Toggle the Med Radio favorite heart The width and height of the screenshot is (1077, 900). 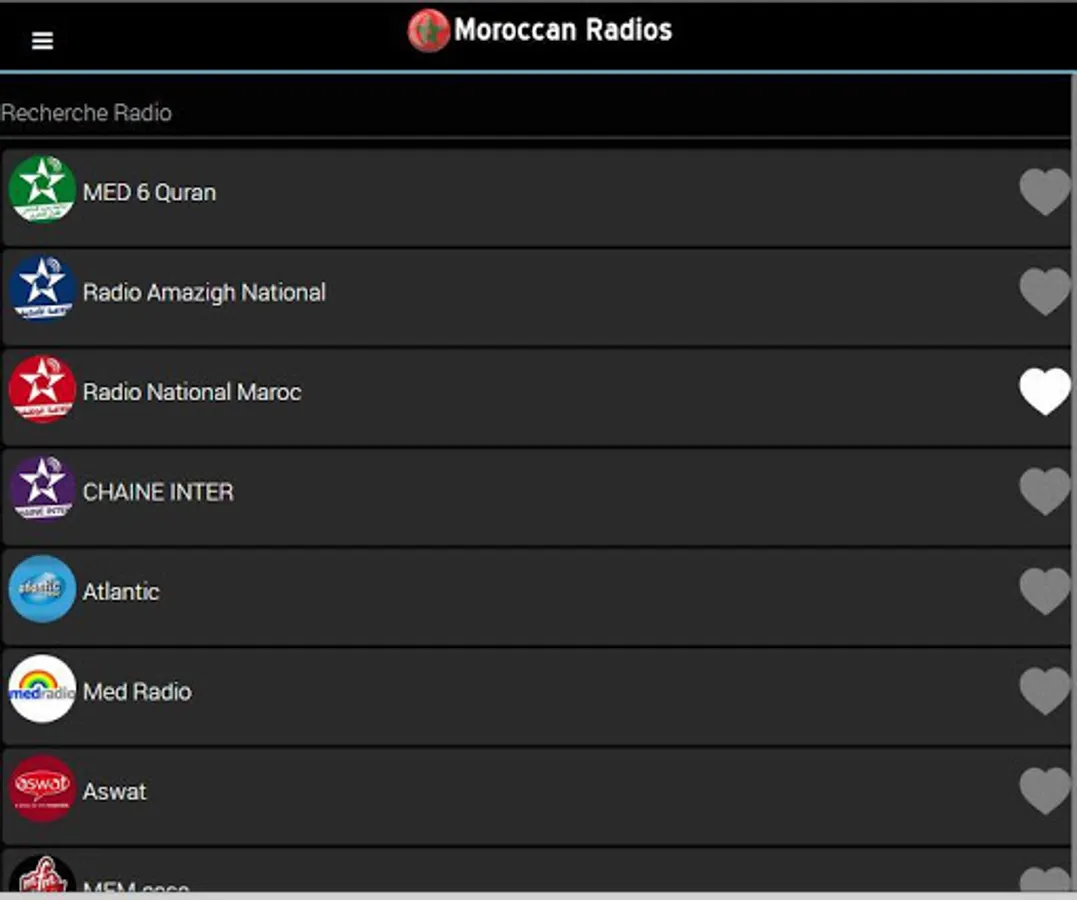[x=1045, y=691]
